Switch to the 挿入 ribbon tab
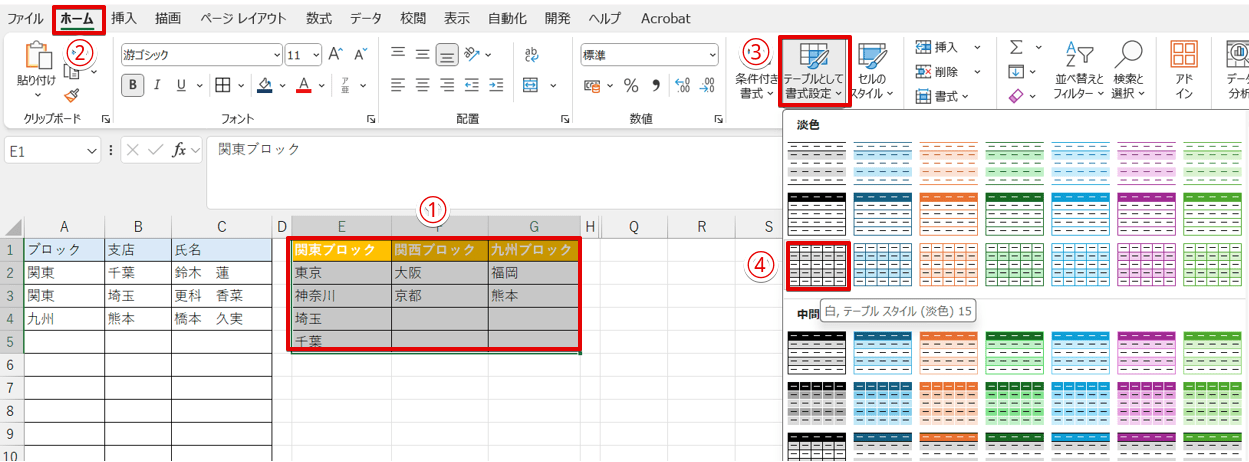This screenshot has height=462, width=1249. click(x=124, y=18)
